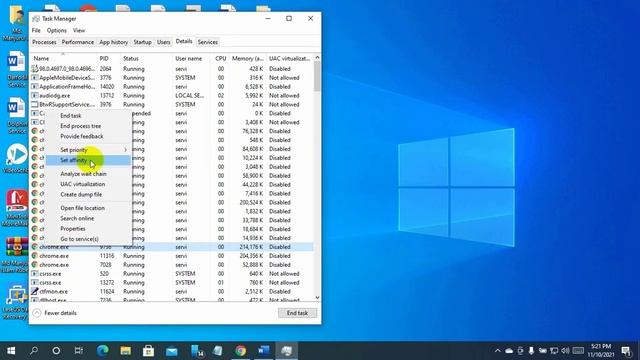The image size is (640, 360).
Task: Click the microphone tray icon
Action: coord(531,351)
